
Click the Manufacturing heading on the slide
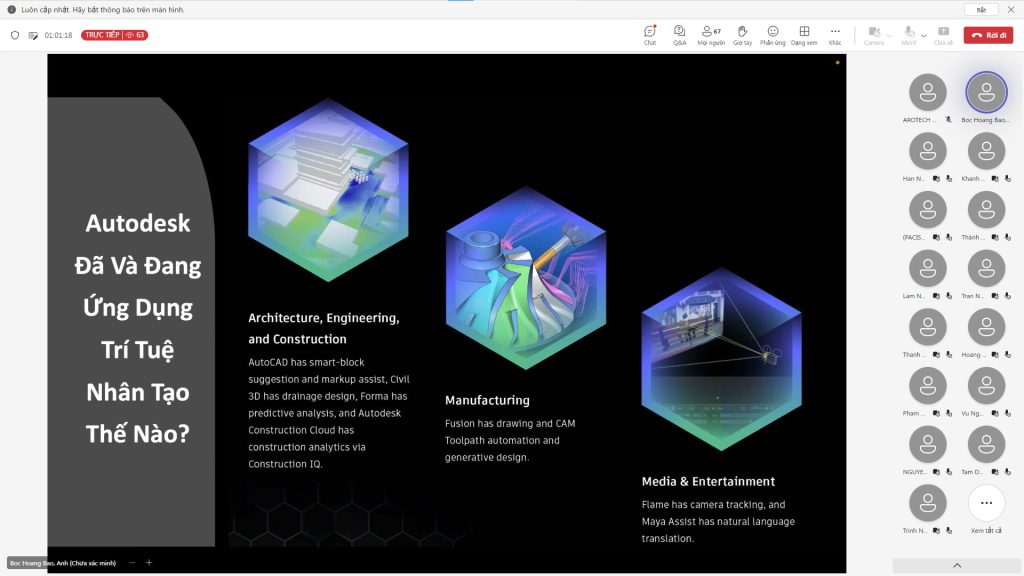coord(487,400)
